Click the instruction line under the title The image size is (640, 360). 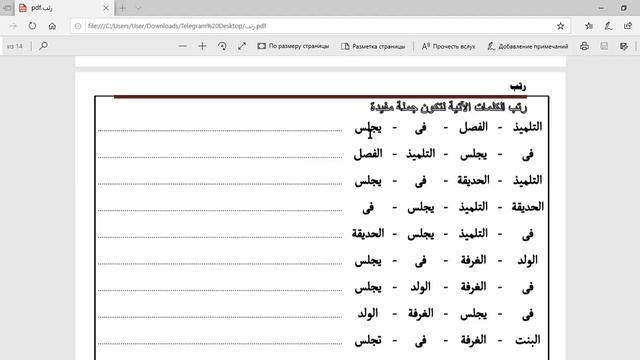click(x=448, y=107)
